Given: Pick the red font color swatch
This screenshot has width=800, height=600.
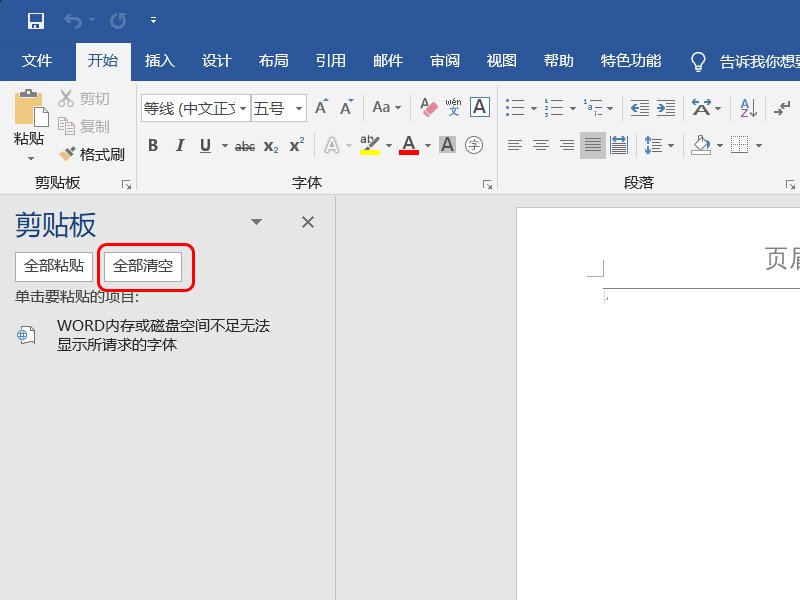Looking at the screenshot, I should pos(407,145).
